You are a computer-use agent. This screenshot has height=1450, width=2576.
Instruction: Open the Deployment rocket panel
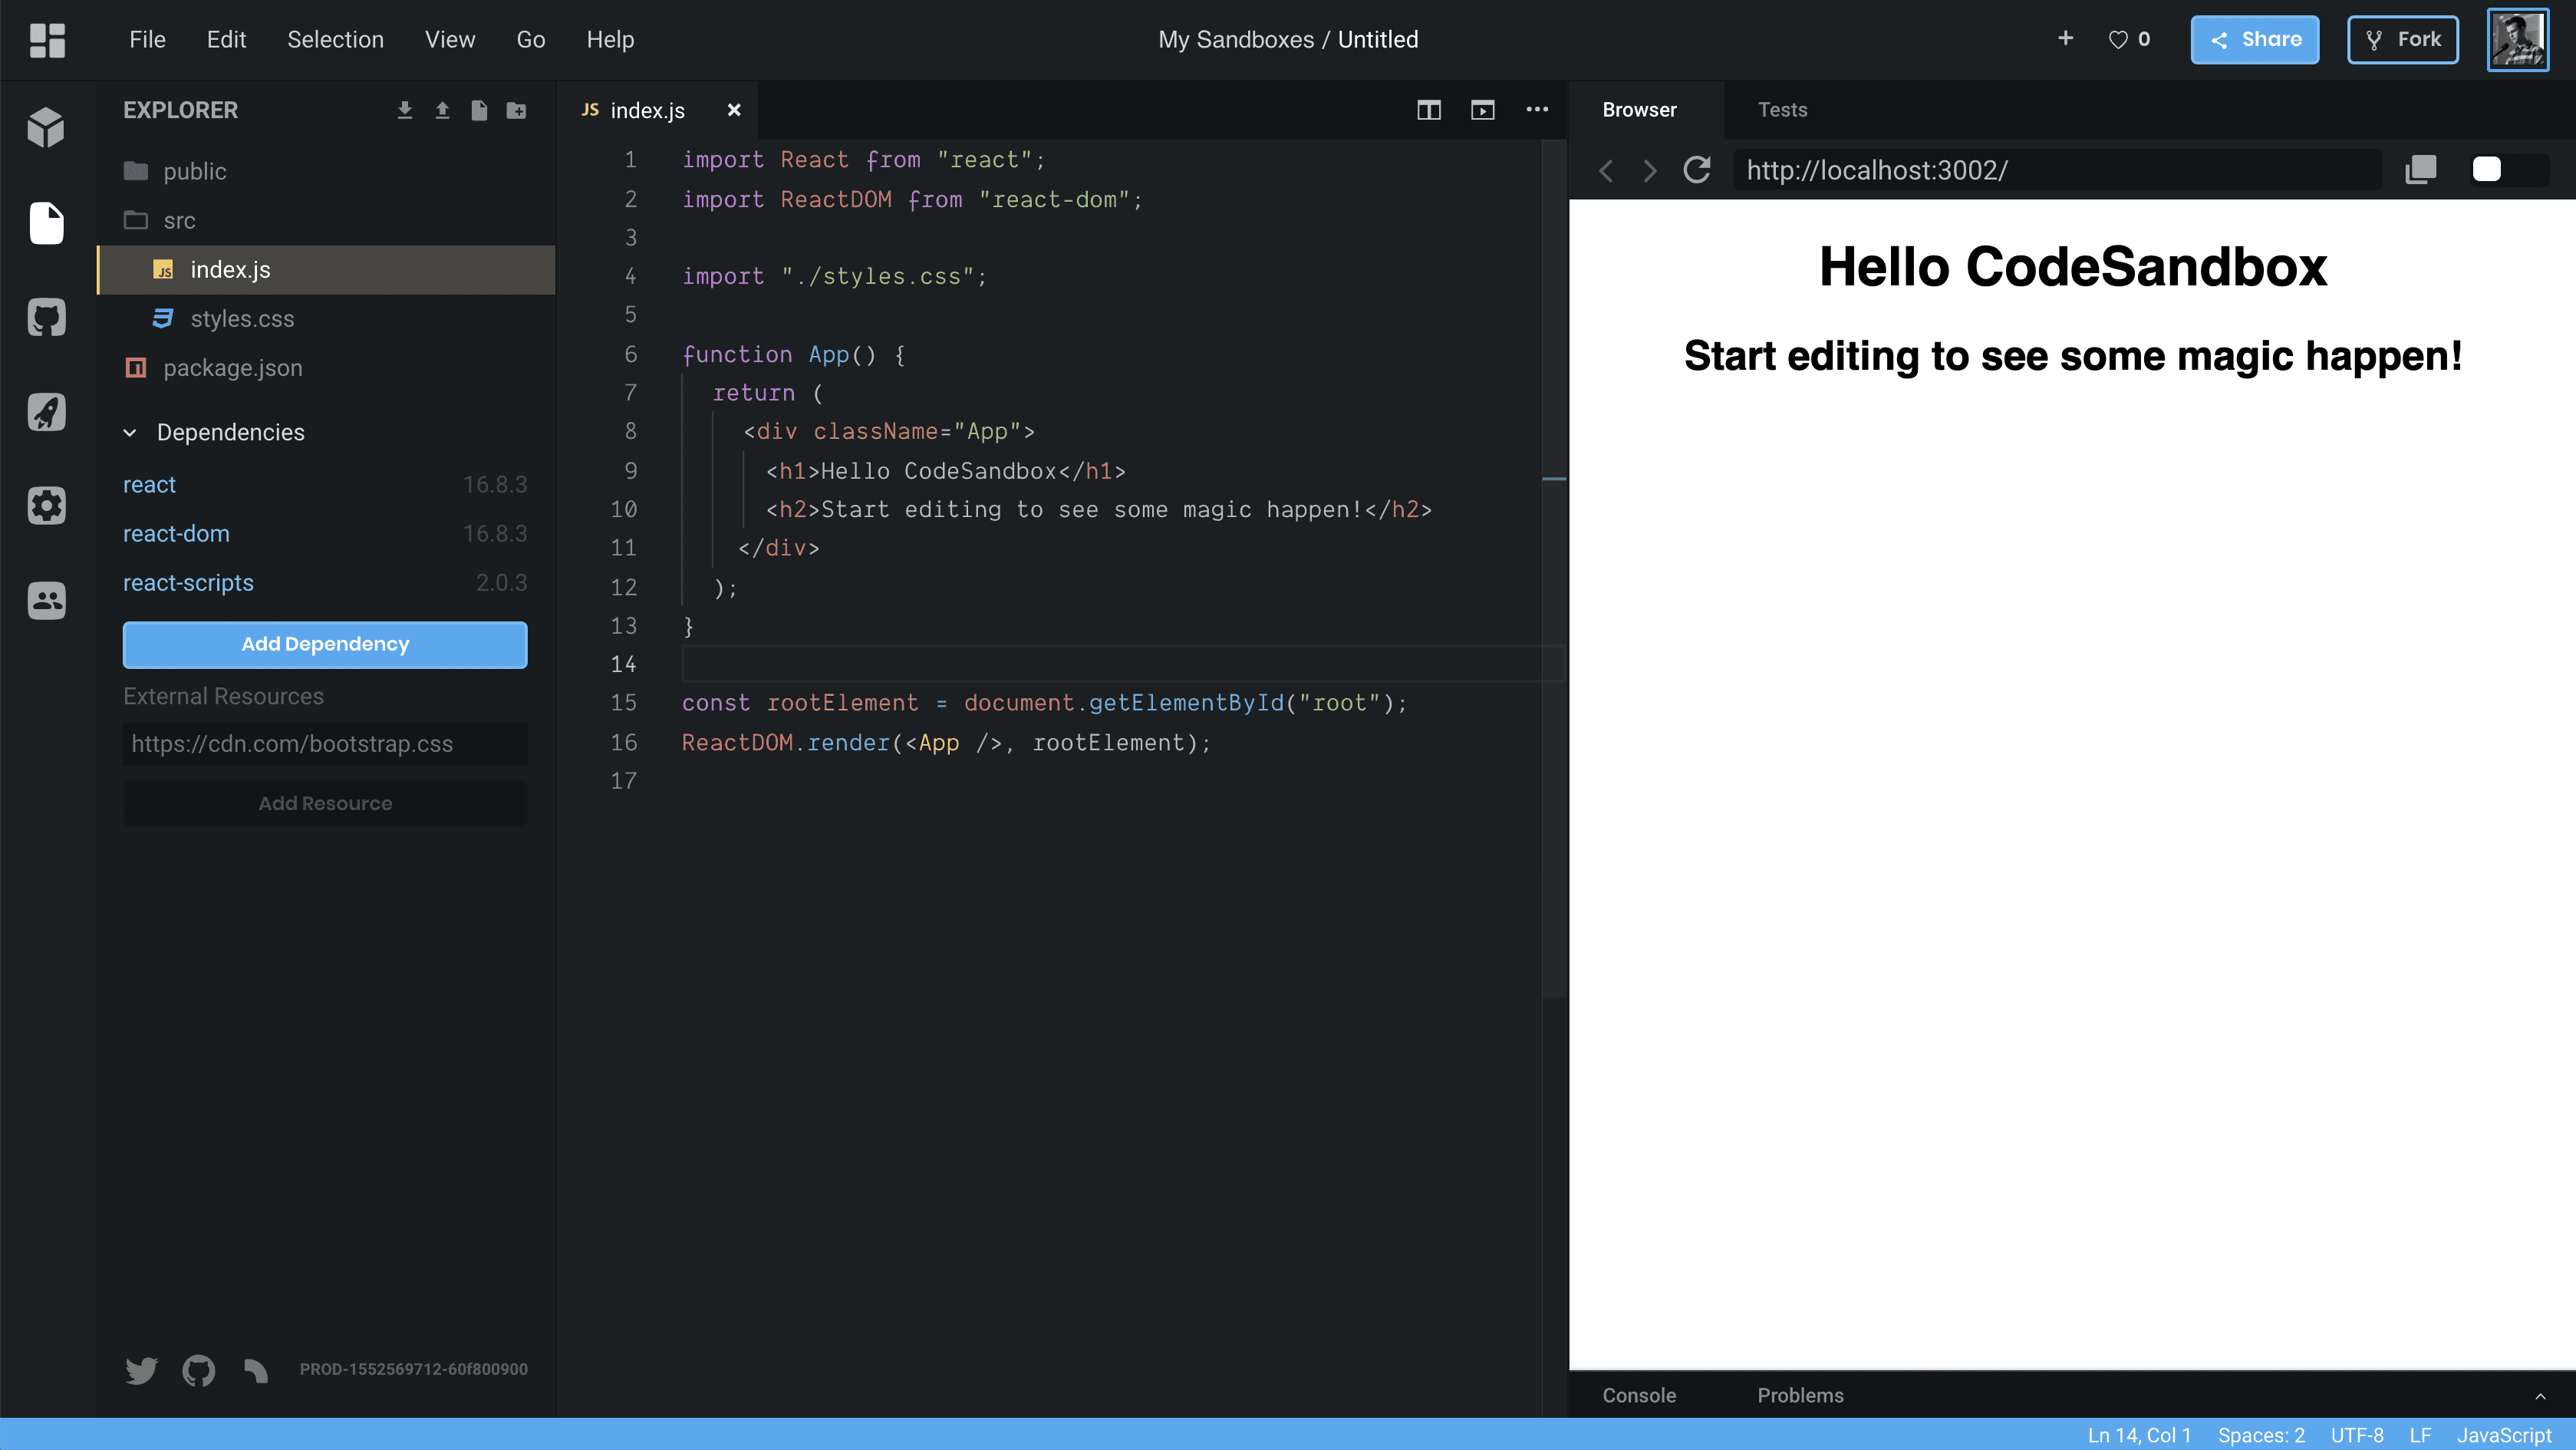coord(46,411)
